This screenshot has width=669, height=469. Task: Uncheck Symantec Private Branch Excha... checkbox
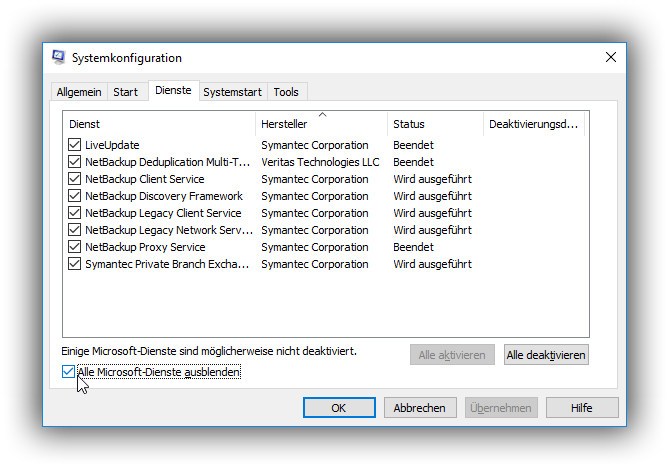tap(74, 264)
